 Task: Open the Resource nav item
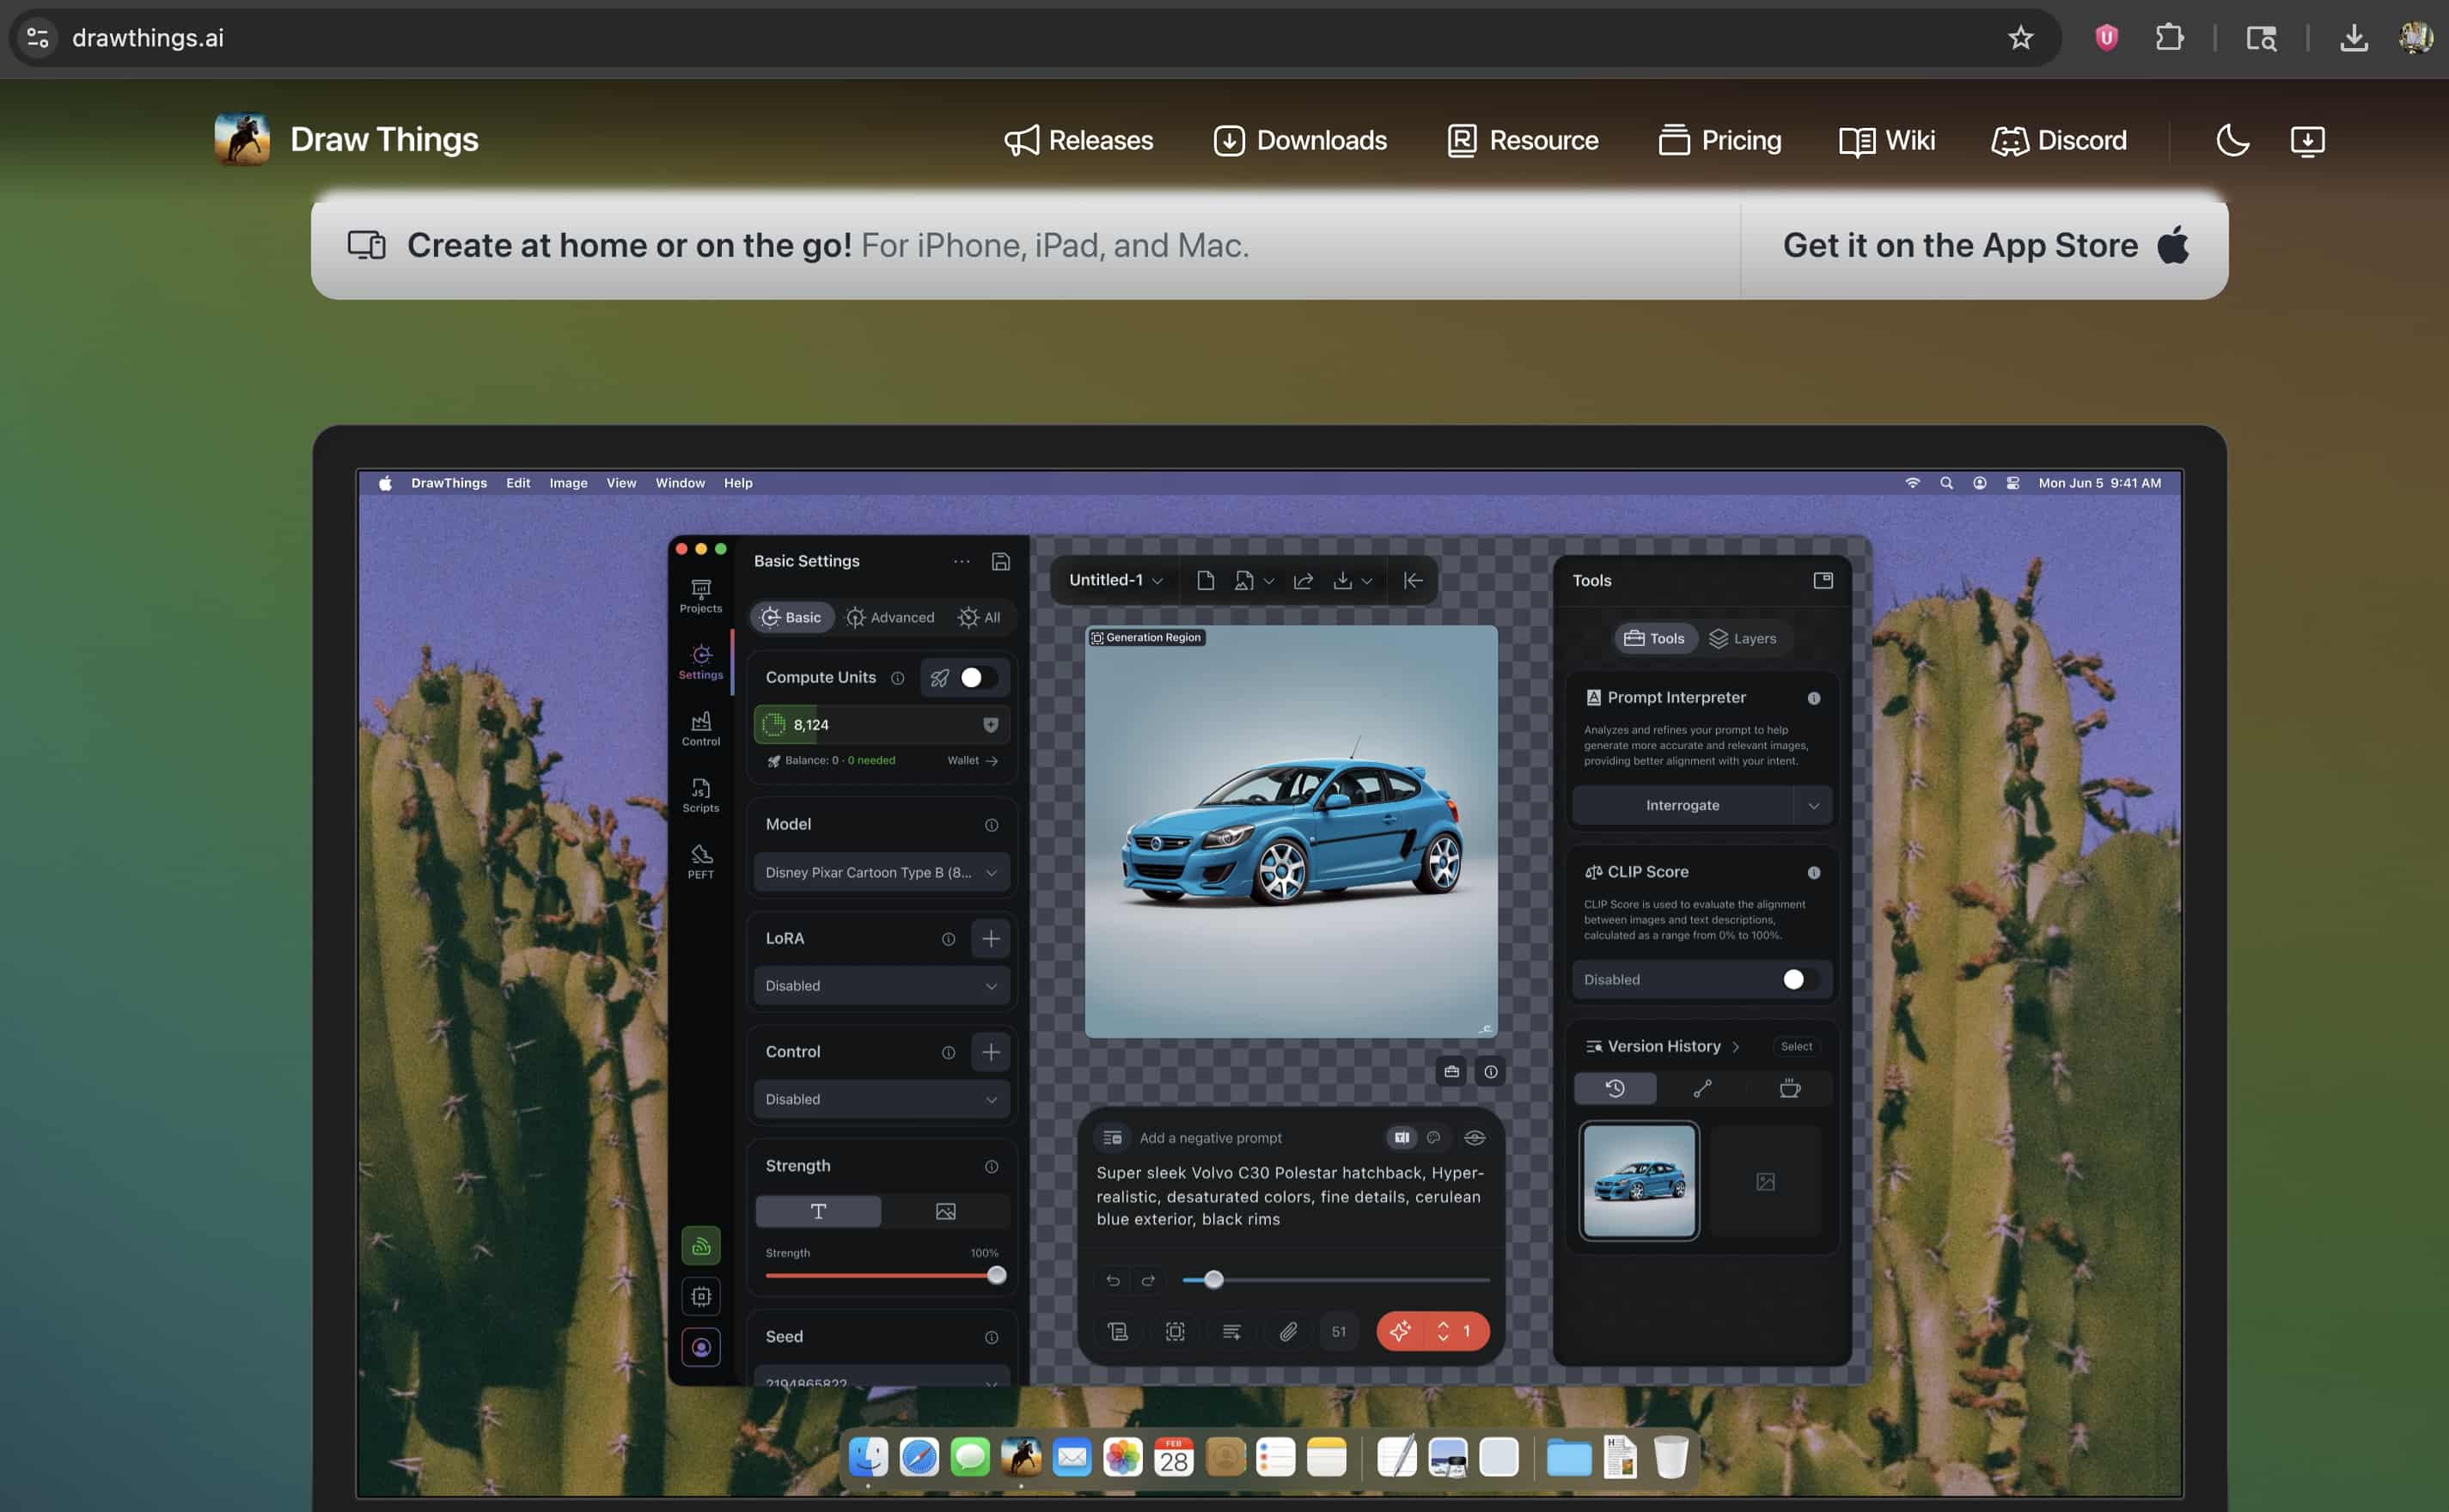(1522, 140)
